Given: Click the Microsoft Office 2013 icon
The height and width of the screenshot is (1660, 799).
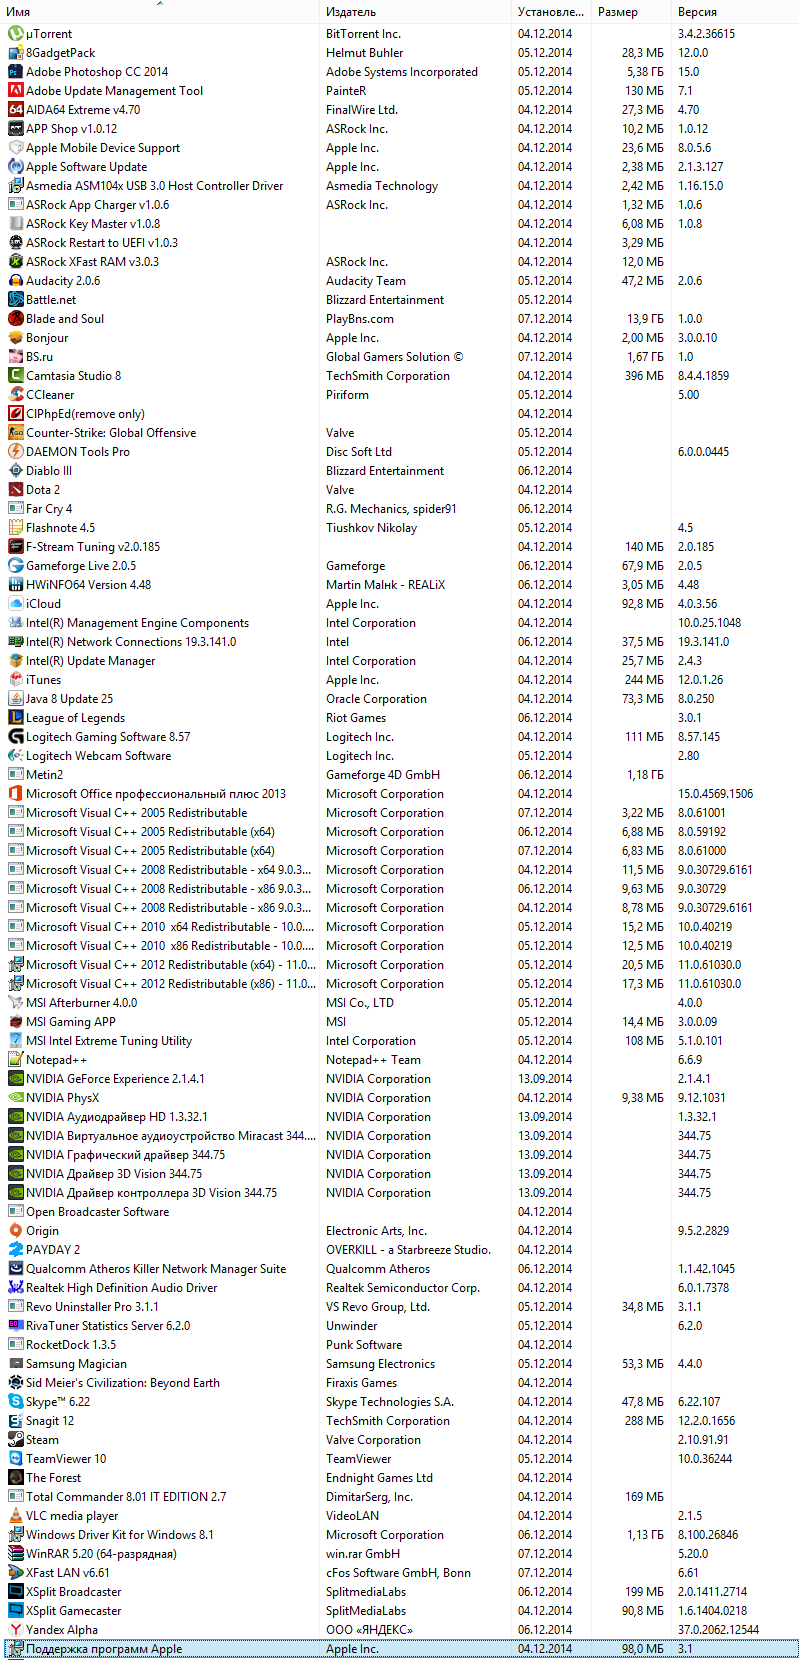Looking at the screenshot, I should (x=16, y=793).
